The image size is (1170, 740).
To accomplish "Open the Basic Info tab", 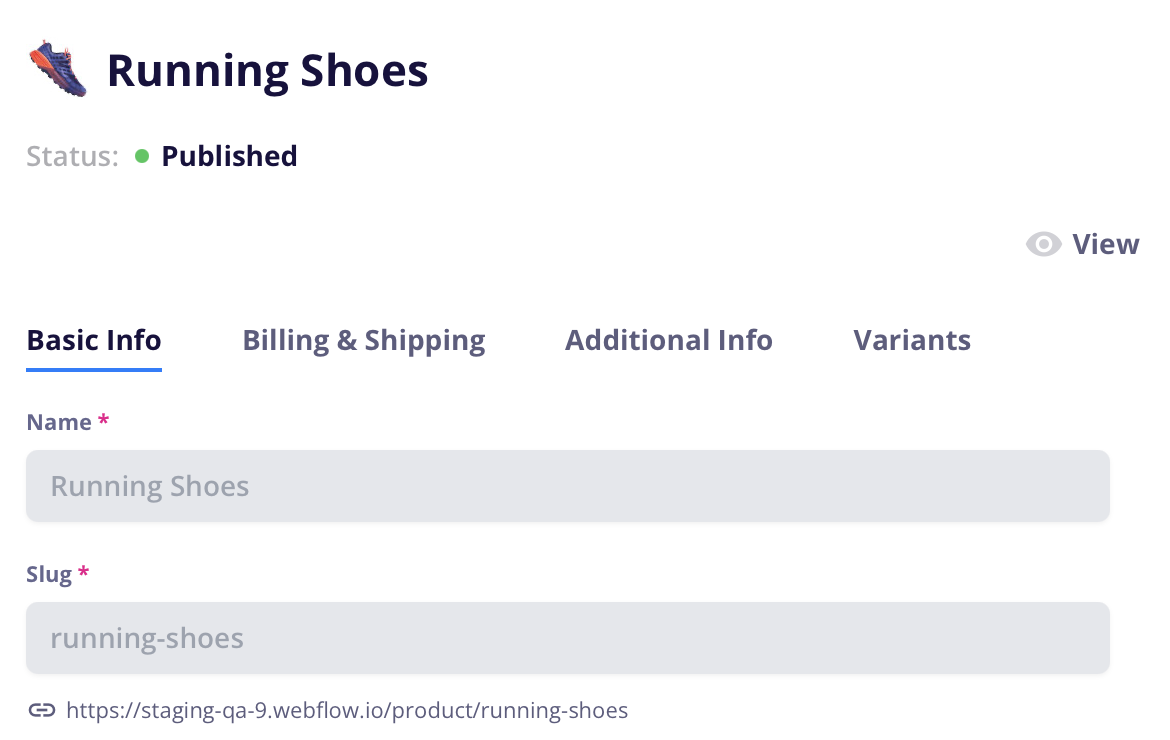I will tap(94, 340).
